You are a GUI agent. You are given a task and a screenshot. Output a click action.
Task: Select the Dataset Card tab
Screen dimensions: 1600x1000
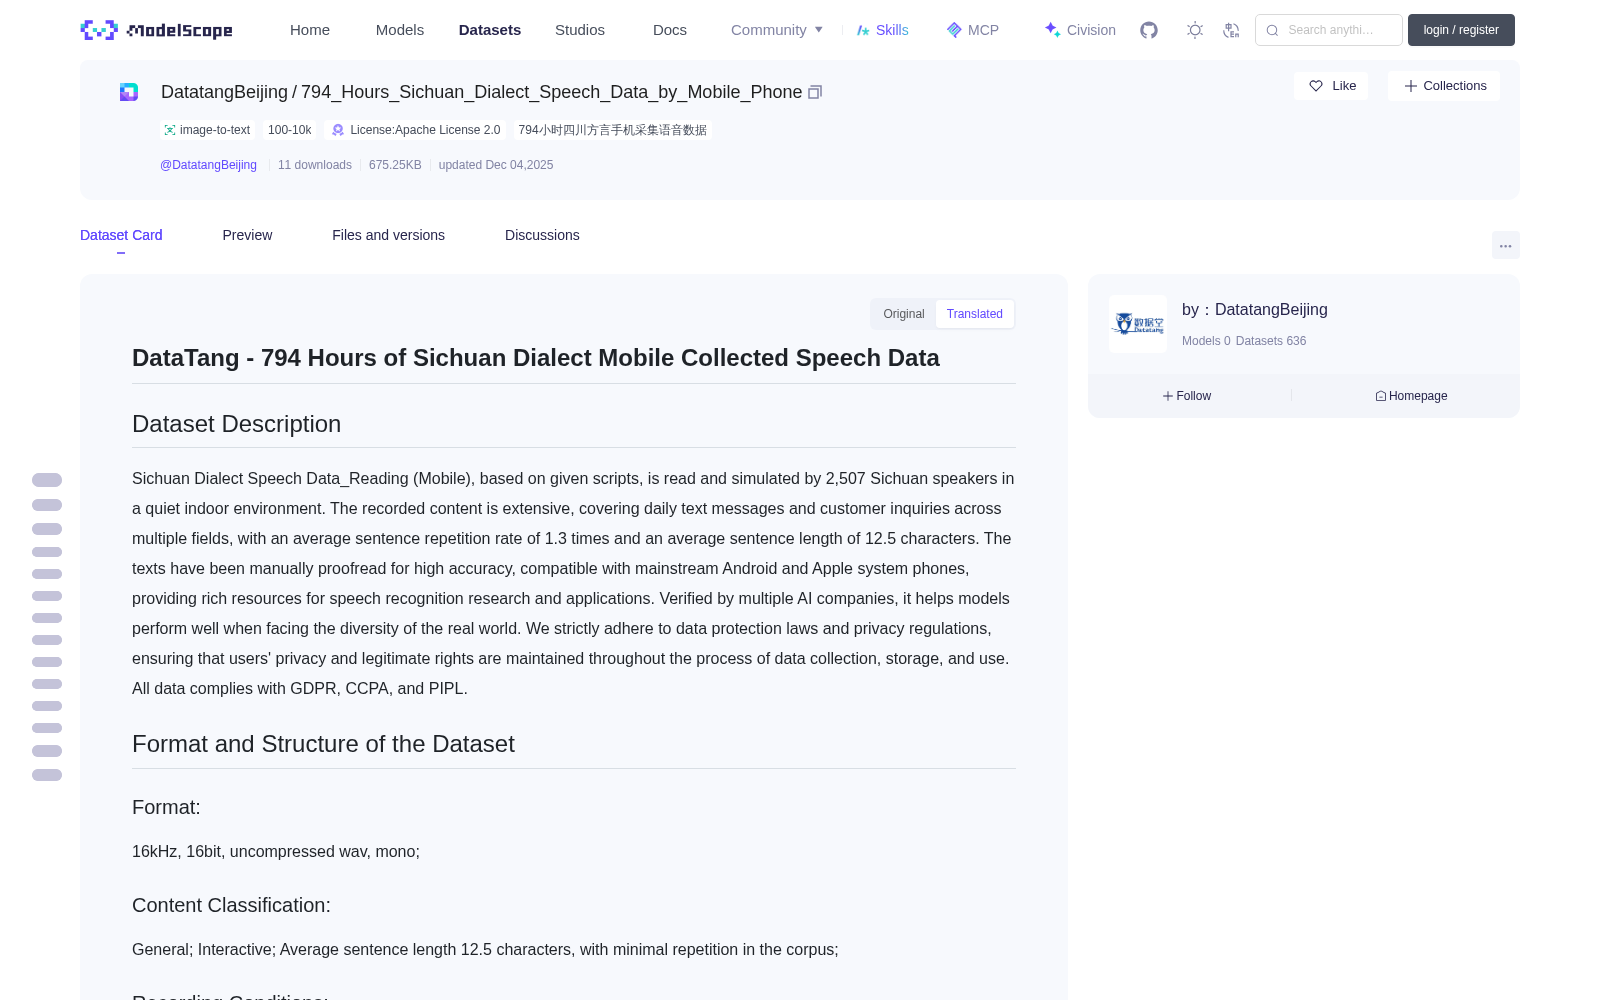121,235
